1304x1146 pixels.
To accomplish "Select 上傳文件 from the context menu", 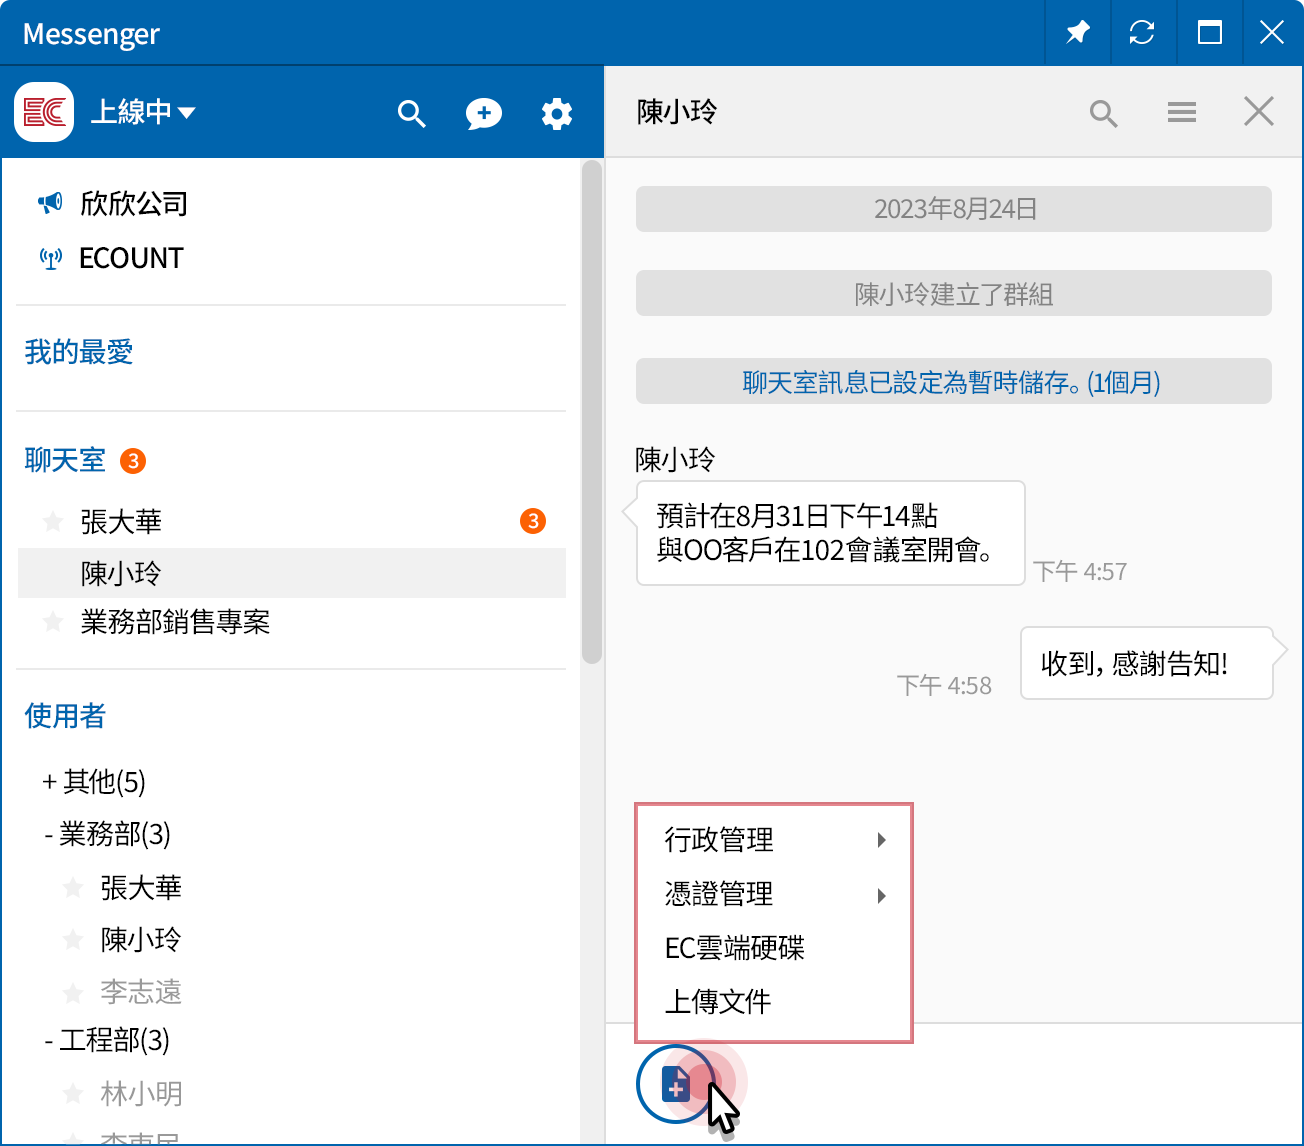I will point(718,1003).
